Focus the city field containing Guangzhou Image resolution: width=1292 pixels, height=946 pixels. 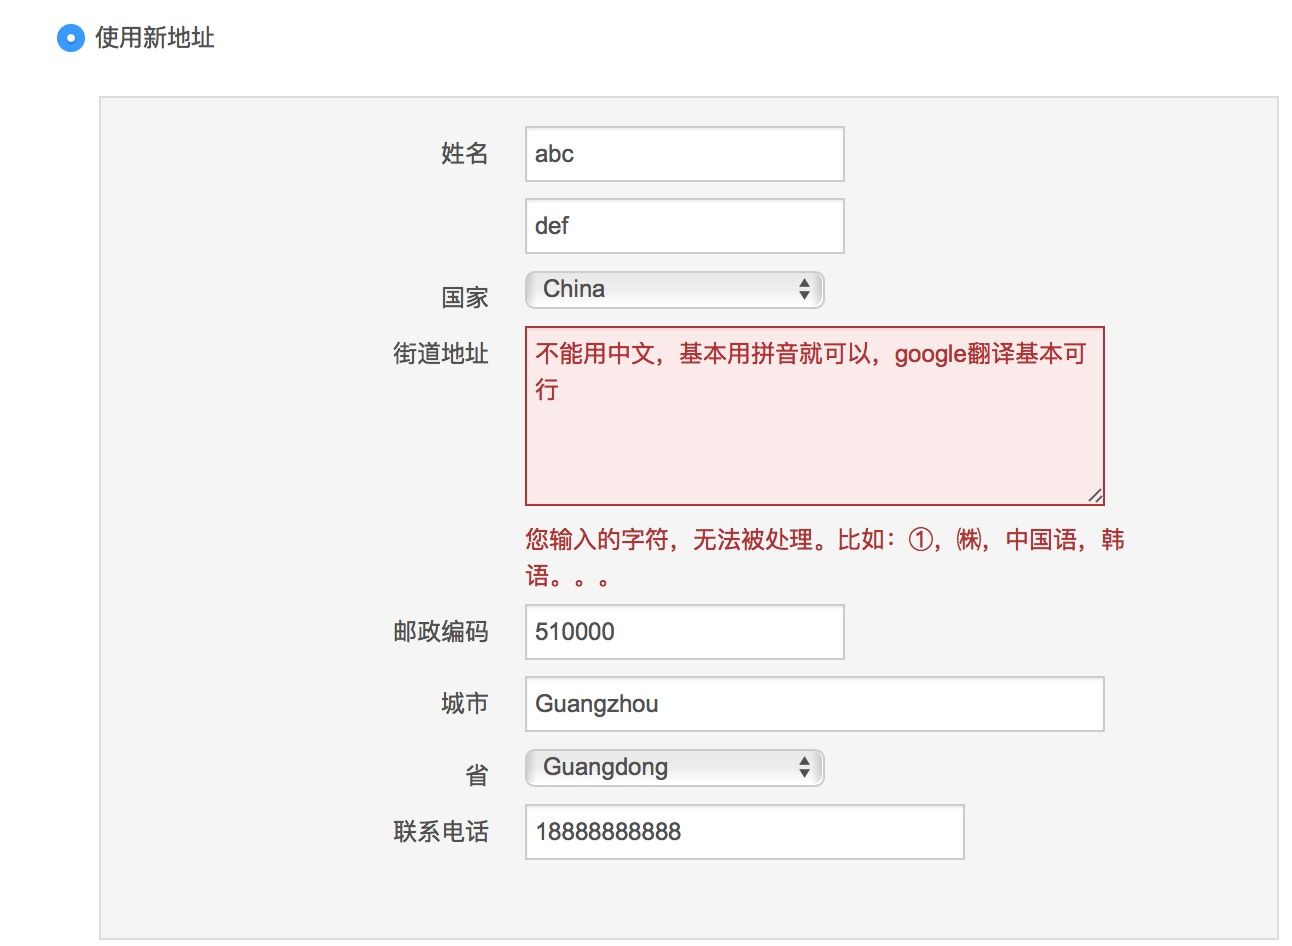click(x=814, y=704)
